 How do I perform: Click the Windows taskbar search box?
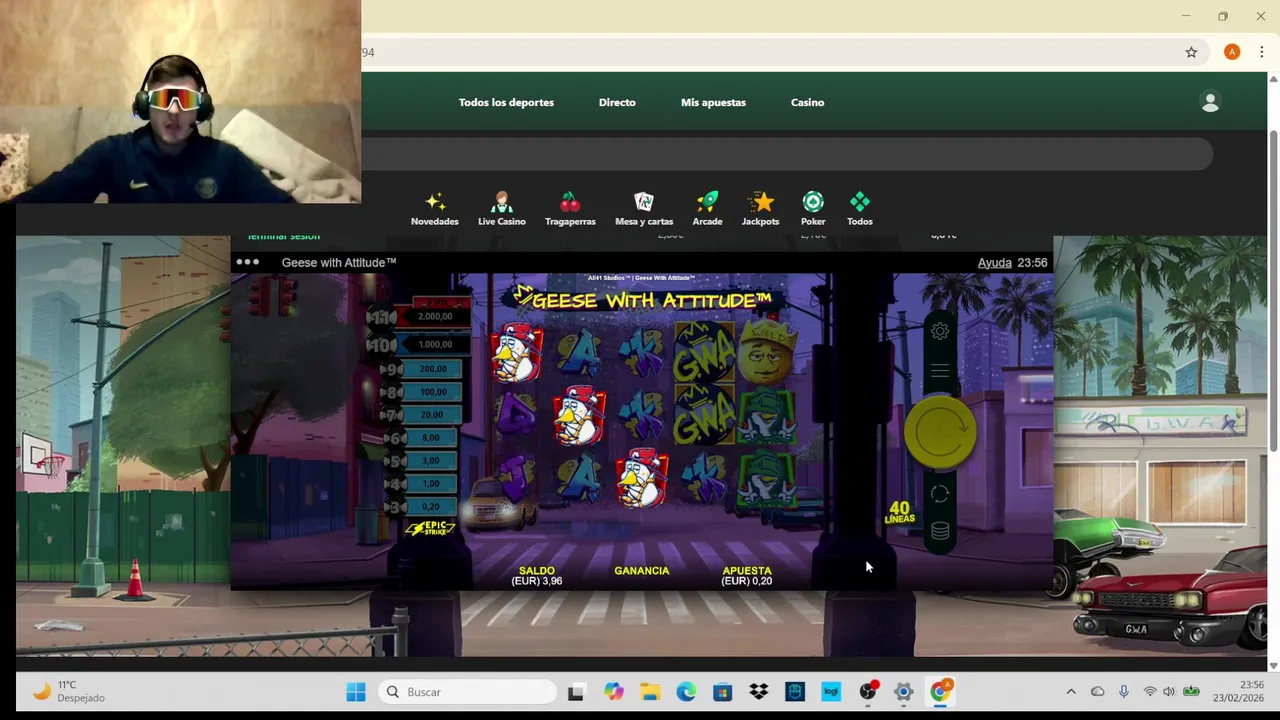coord(467,692)
